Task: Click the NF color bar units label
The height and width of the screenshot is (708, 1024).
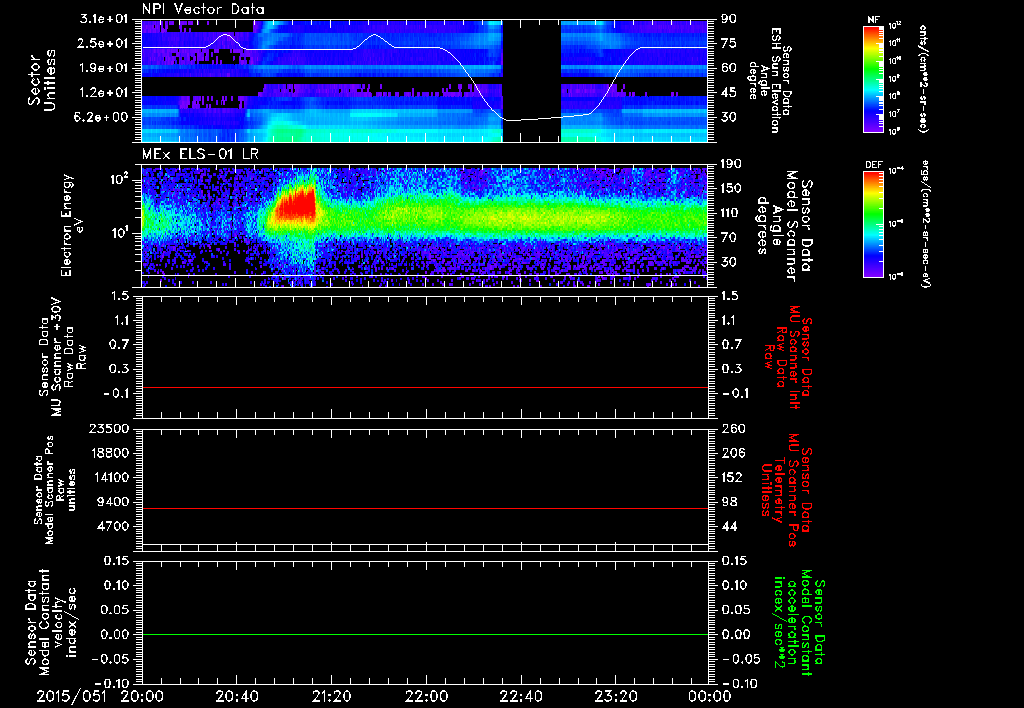Action: click(x=923, y=79)
